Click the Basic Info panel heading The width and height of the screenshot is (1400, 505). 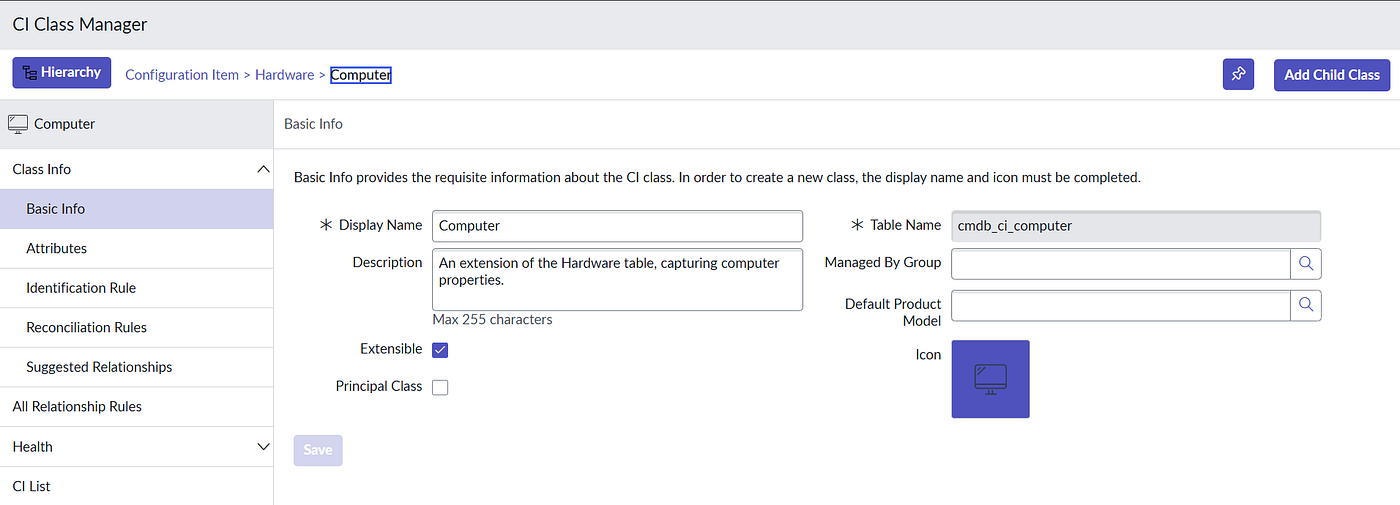314,124
